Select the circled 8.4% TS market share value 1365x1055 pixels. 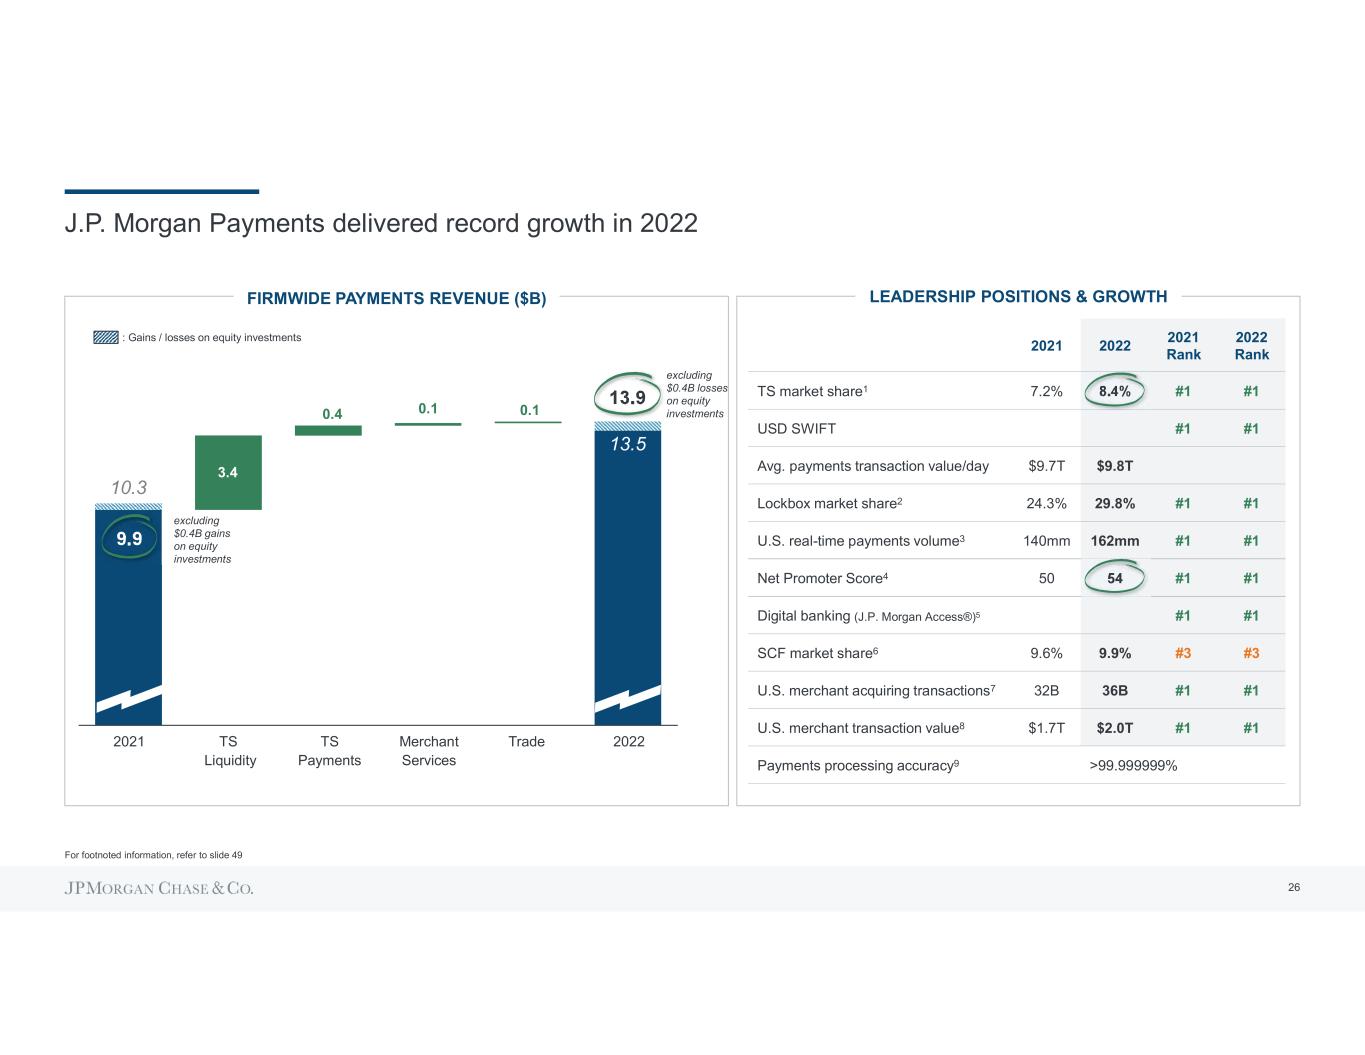point(1114,391)
